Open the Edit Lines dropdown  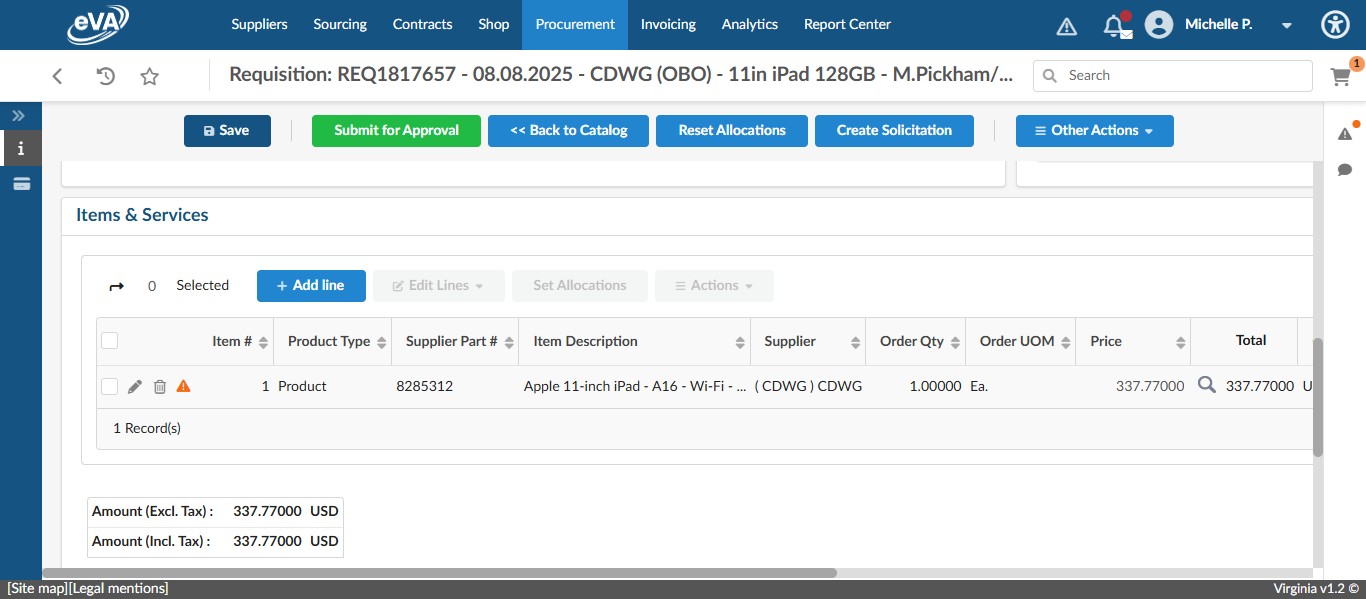[438, 285]
